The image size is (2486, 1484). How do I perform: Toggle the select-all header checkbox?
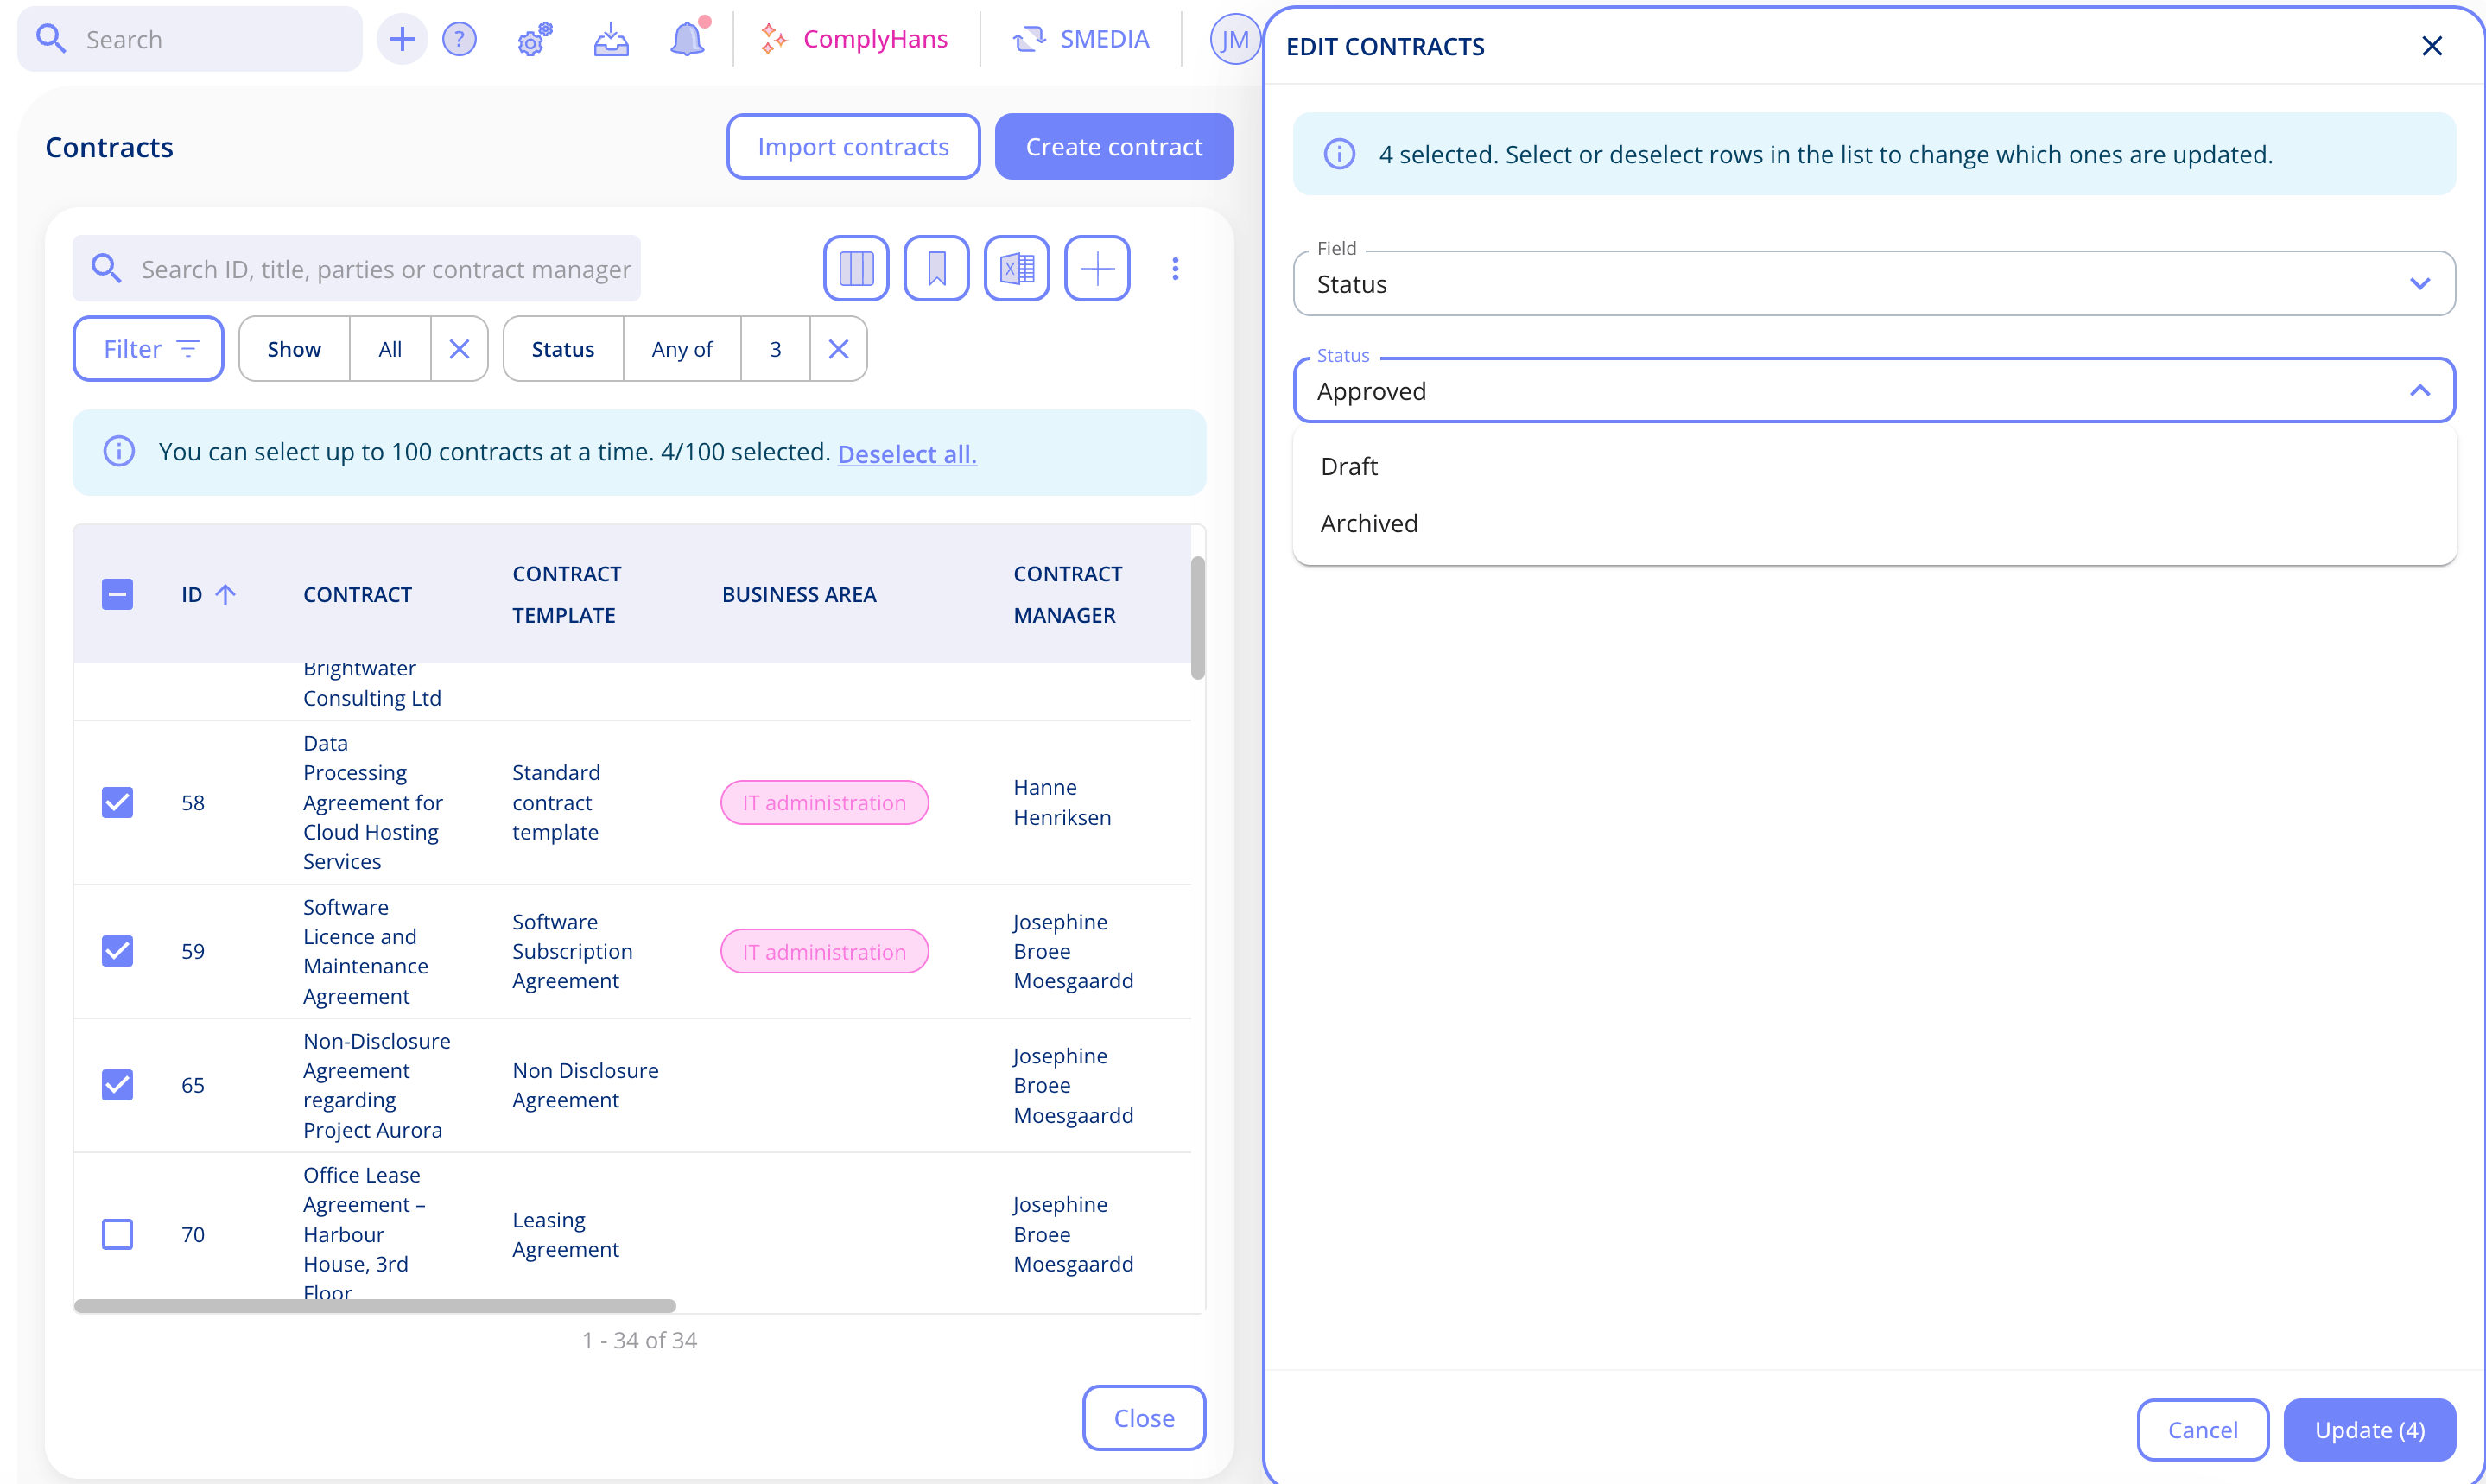117,594
